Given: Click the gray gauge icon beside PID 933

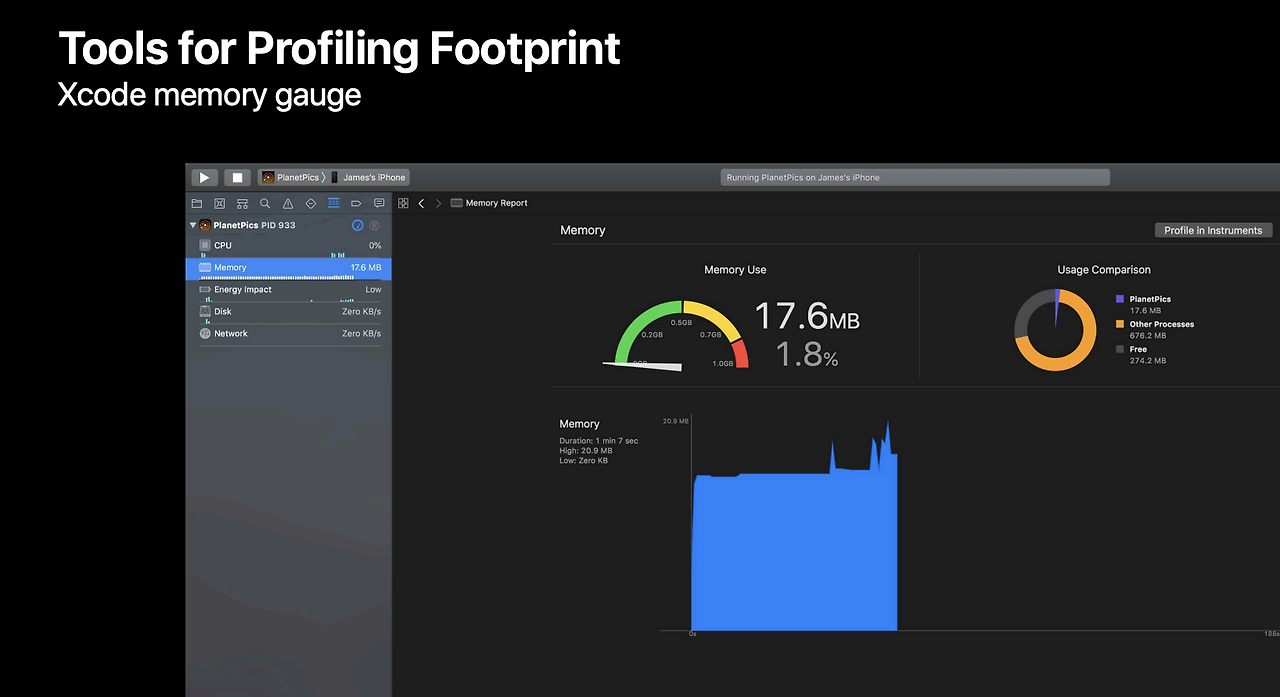Looking at the screenshot, I should (375, 225).
